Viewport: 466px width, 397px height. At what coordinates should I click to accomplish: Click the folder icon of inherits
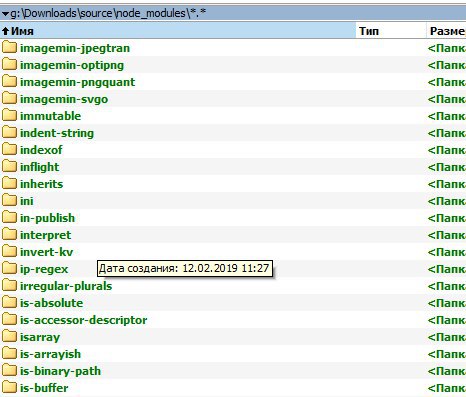point(9,183)
